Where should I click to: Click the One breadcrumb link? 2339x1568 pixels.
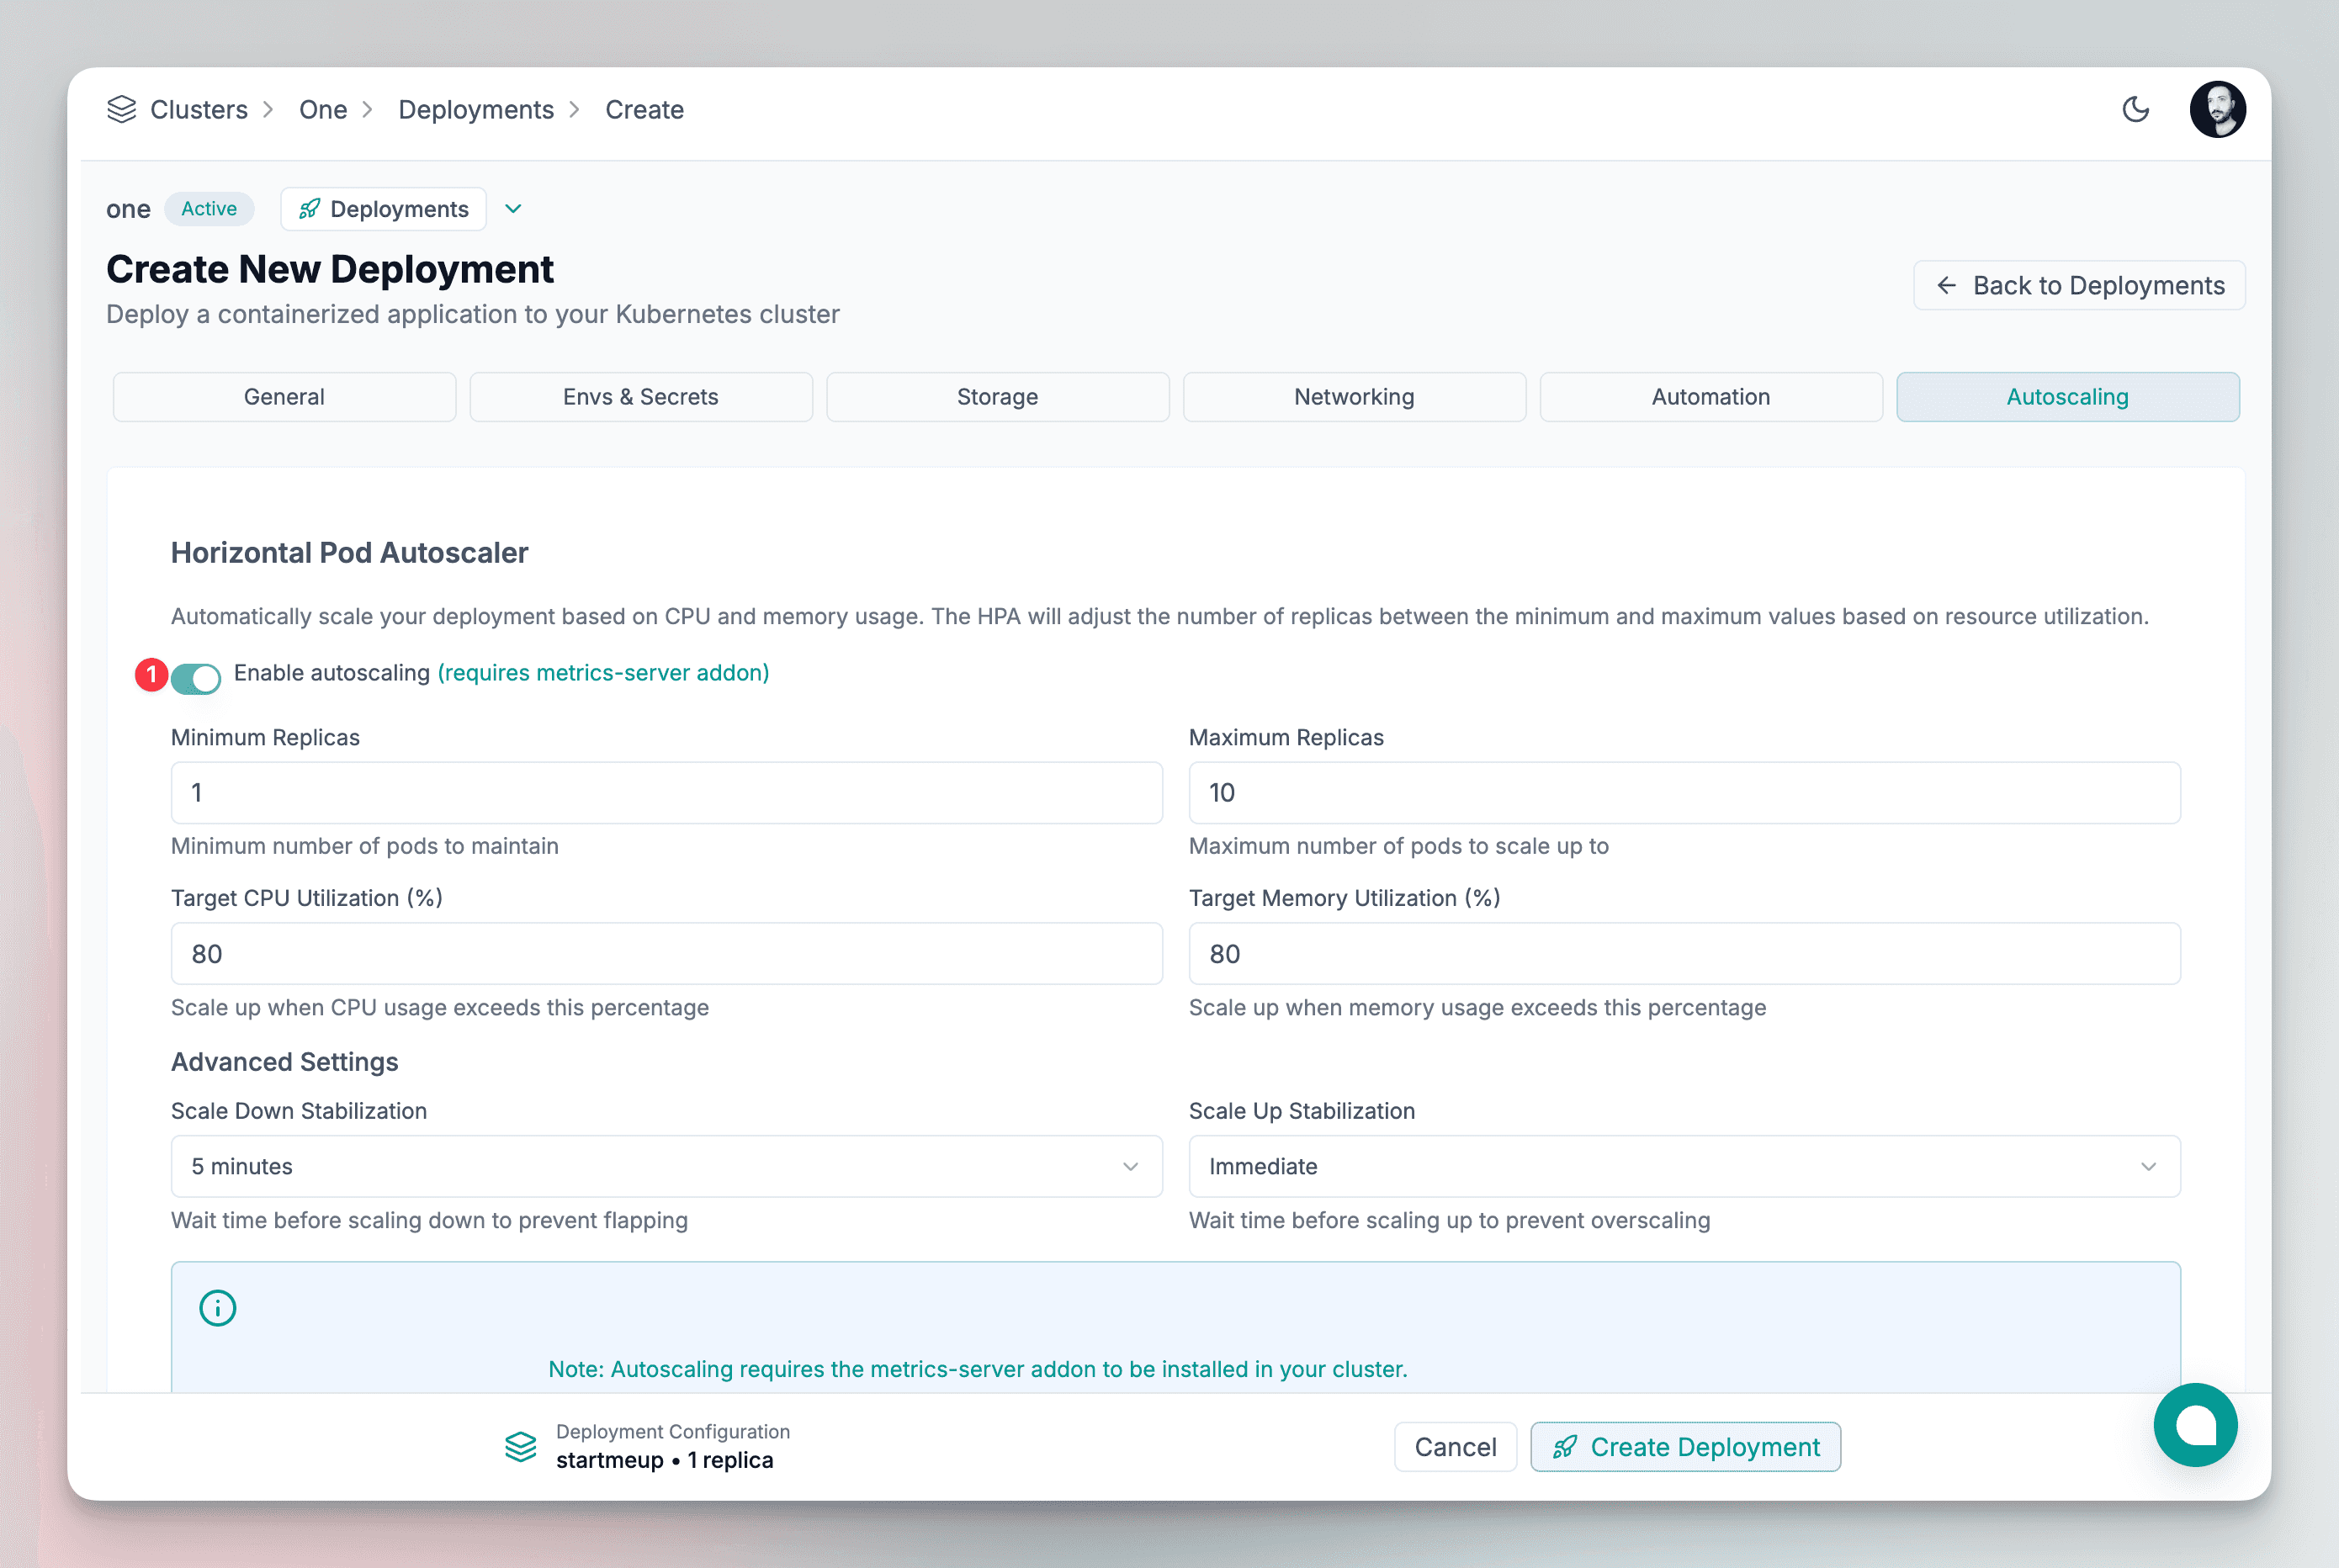pyautogui.click(x=323, y=109)
